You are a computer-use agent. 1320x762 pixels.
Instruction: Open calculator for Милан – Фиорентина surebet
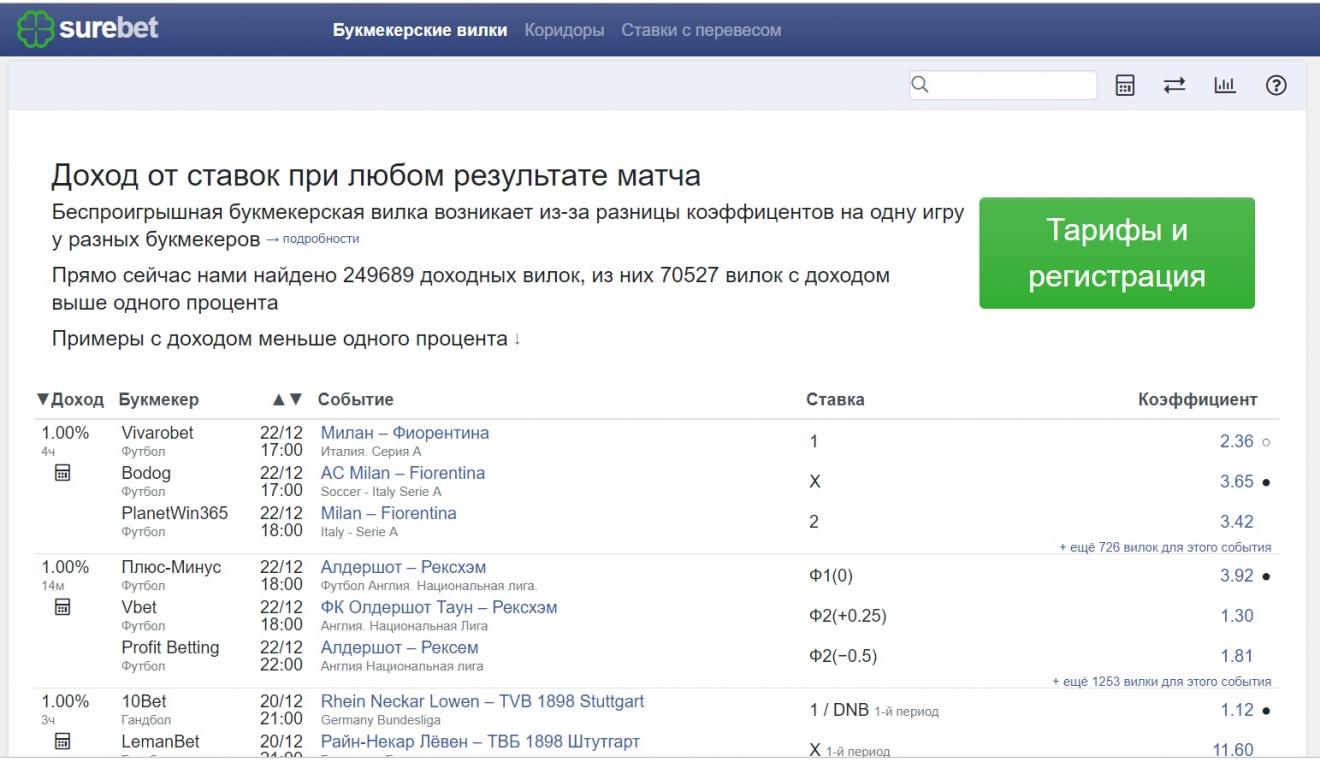coord(61,474)
